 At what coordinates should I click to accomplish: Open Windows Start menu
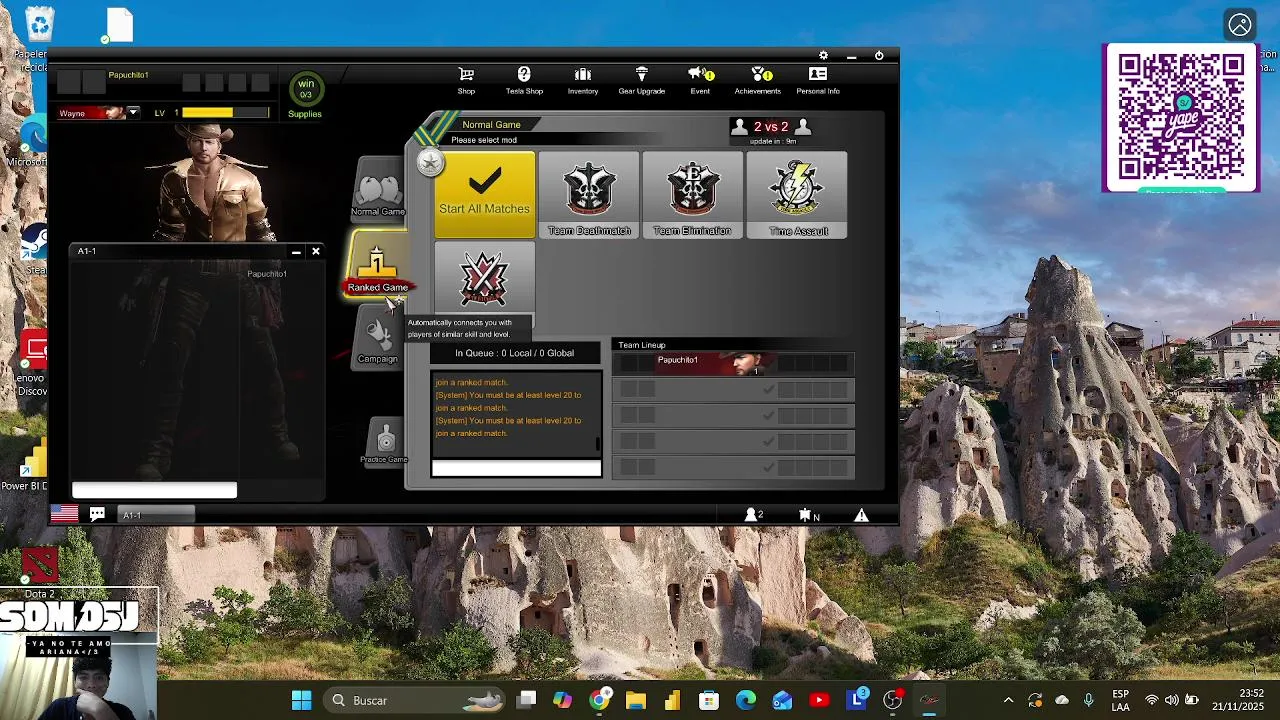coord(301,700)
